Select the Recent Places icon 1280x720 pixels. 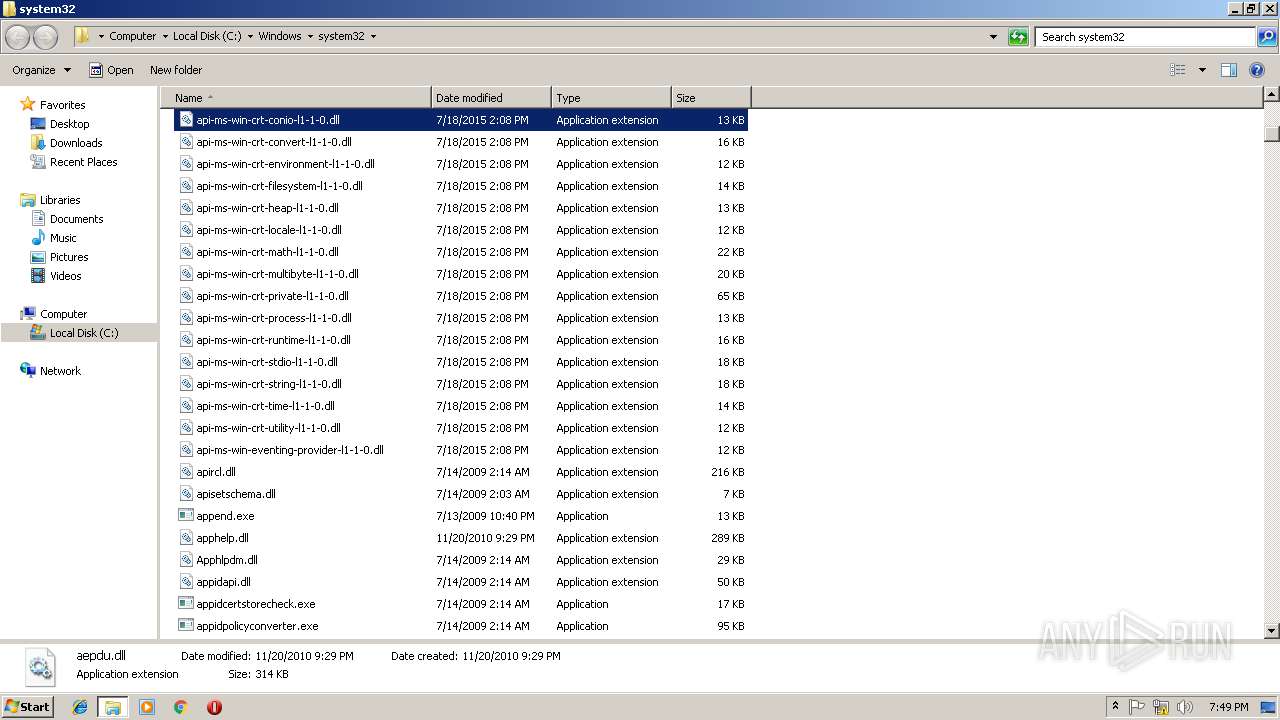tap(38, 162)
